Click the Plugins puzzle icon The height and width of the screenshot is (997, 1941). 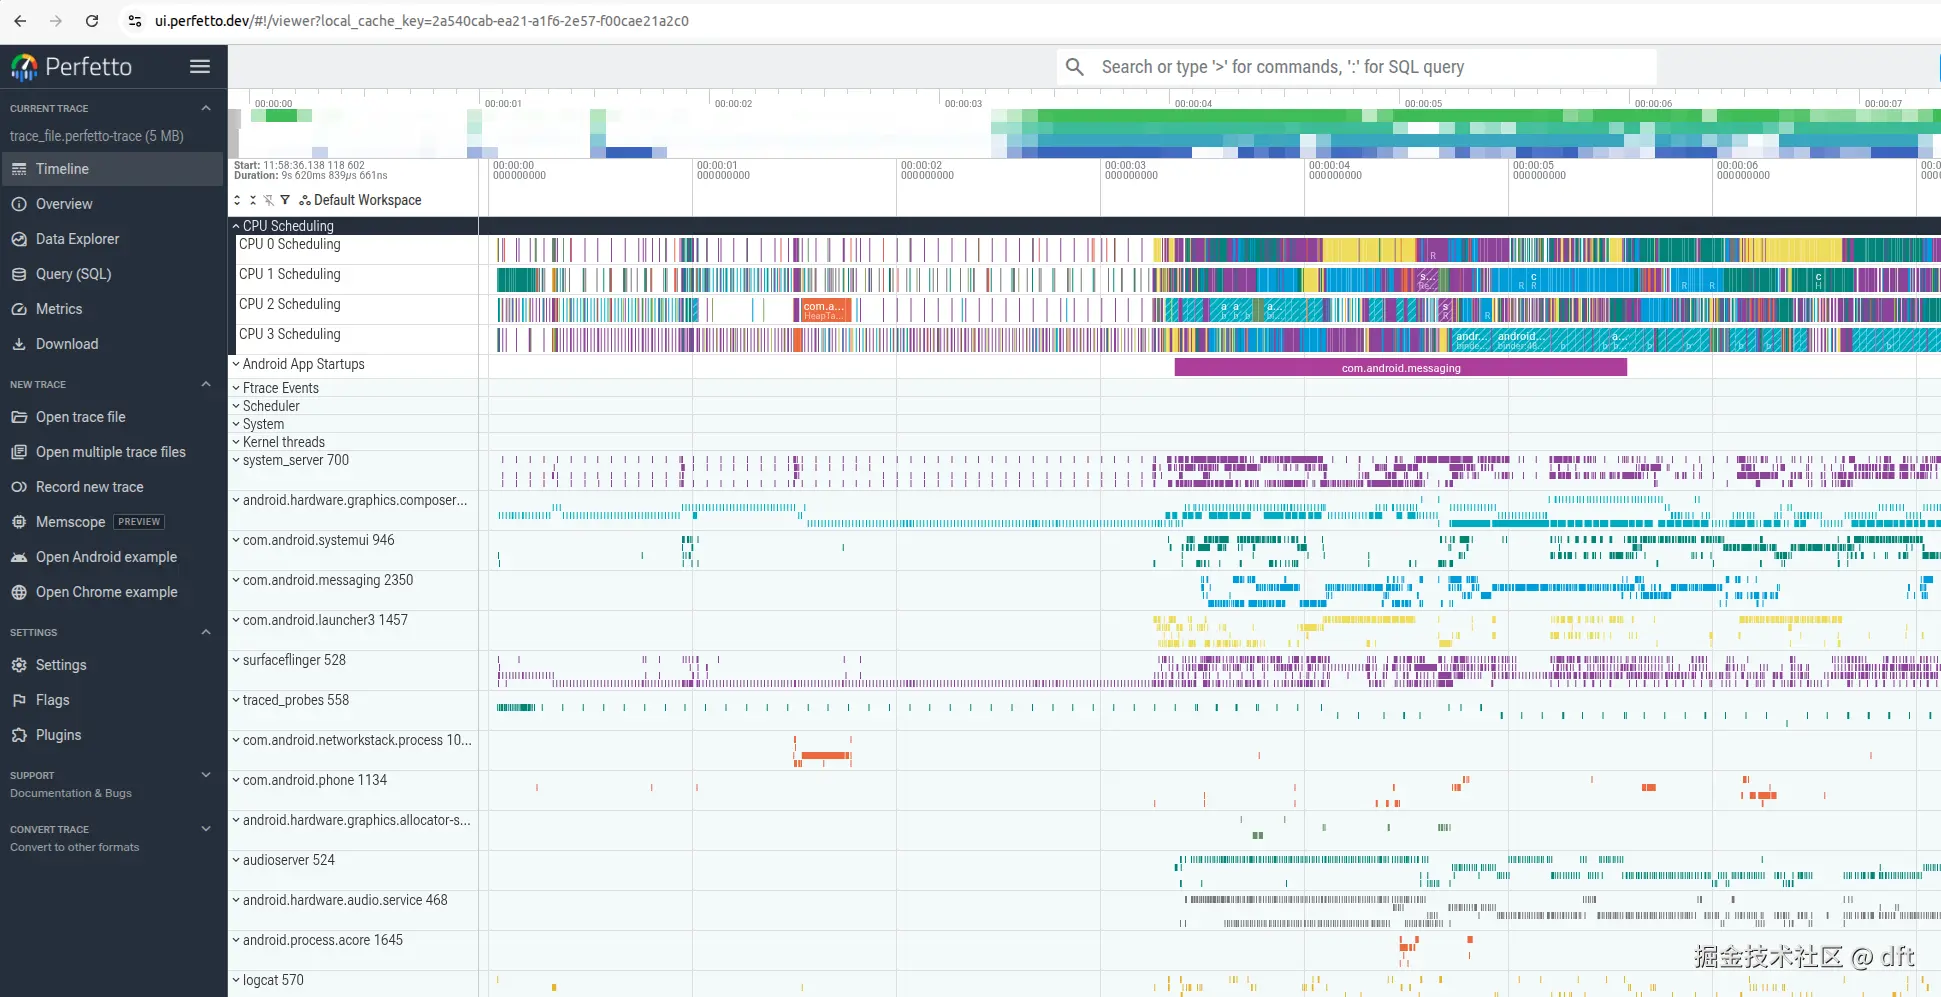[x=19, y=735]
